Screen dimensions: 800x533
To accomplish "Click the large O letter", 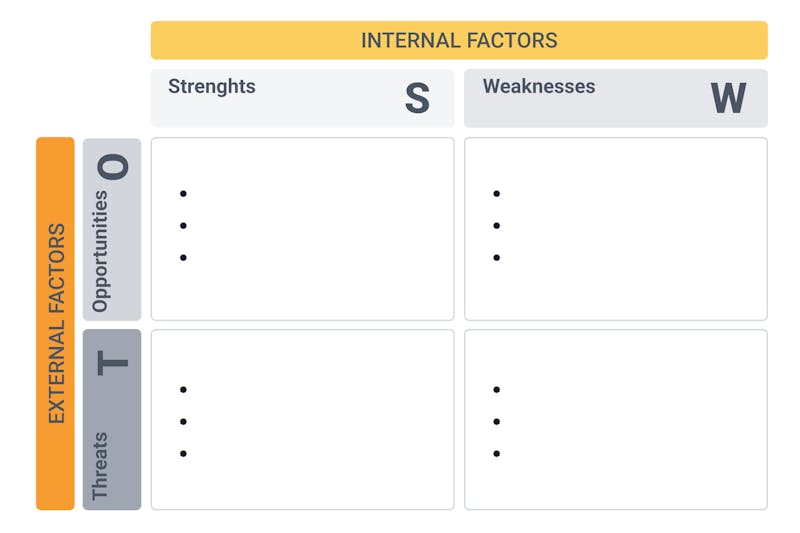I will (x=115, y=166).
